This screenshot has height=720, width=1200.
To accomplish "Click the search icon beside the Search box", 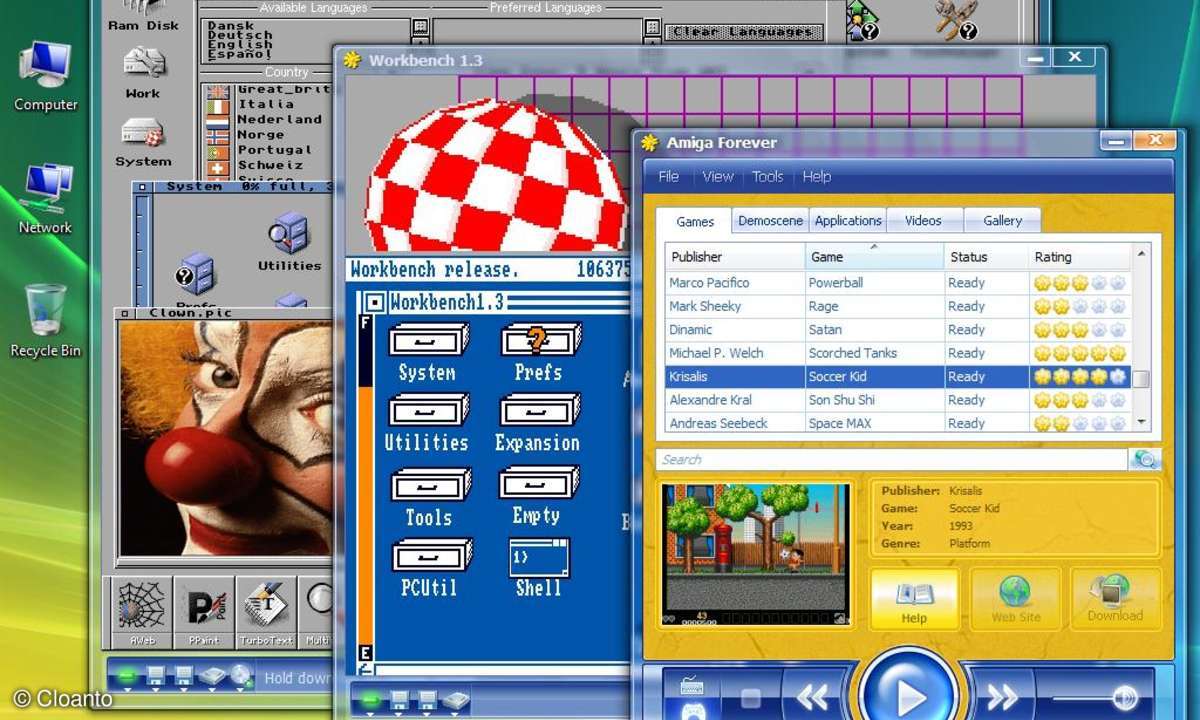I will pos(1145,459).
